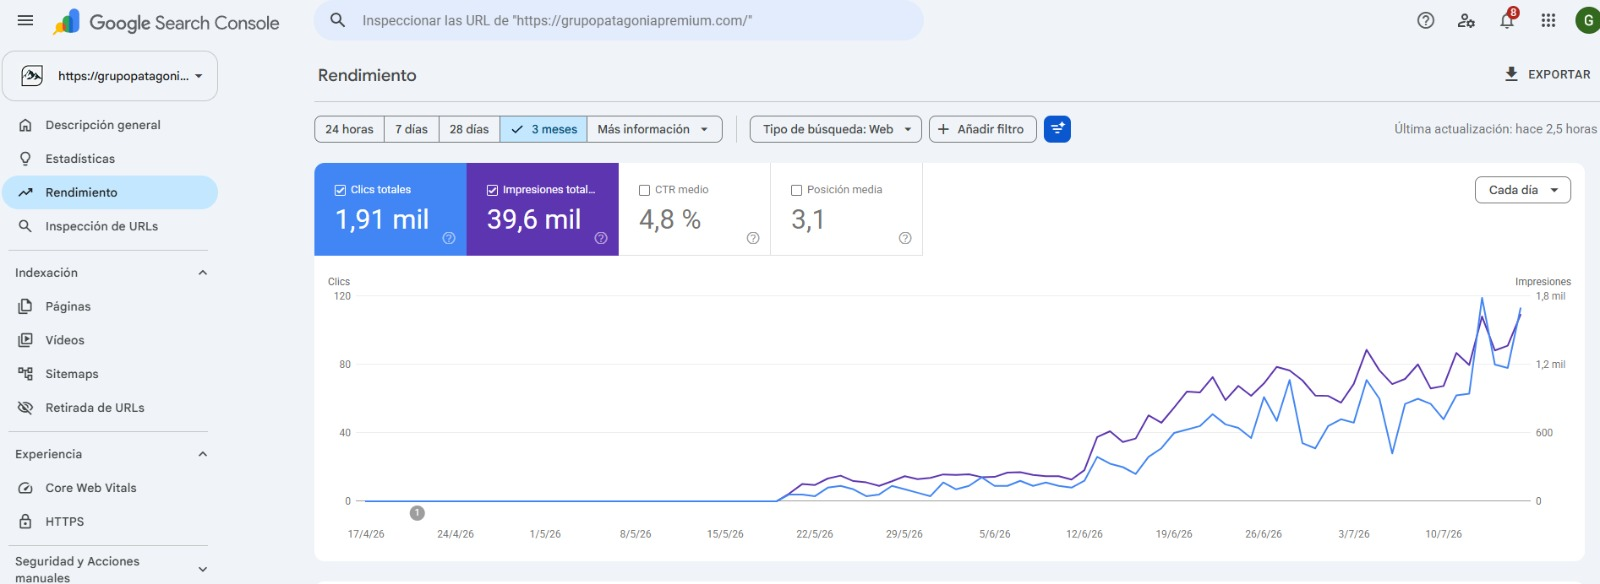Open the help question mark icon
1600x584 pixels.
(1426, 21)
